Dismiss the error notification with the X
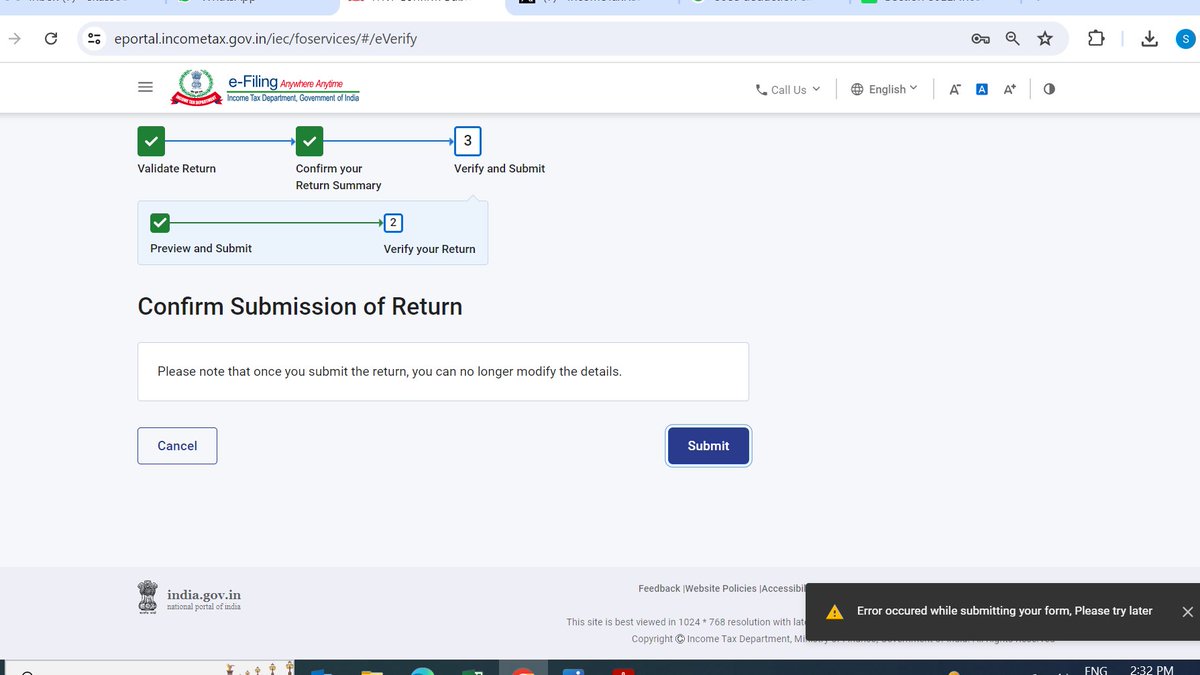Image resolution: width=1200 pixels, height=675 pixels. pos(1187,612)
